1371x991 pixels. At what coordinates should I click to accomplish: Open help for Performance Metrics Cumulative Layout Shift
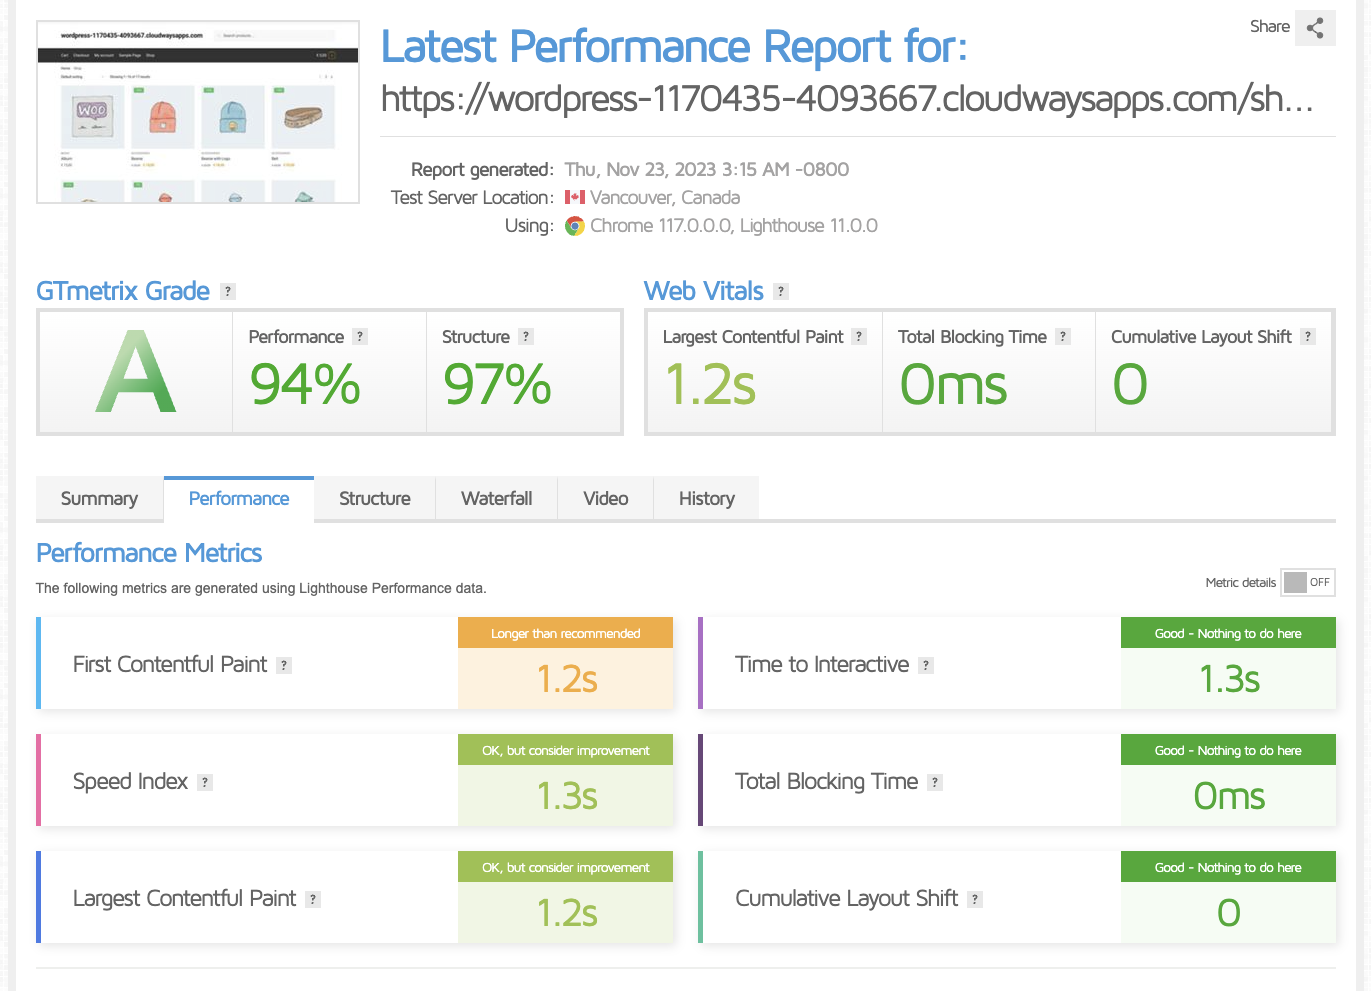(975, 899)
